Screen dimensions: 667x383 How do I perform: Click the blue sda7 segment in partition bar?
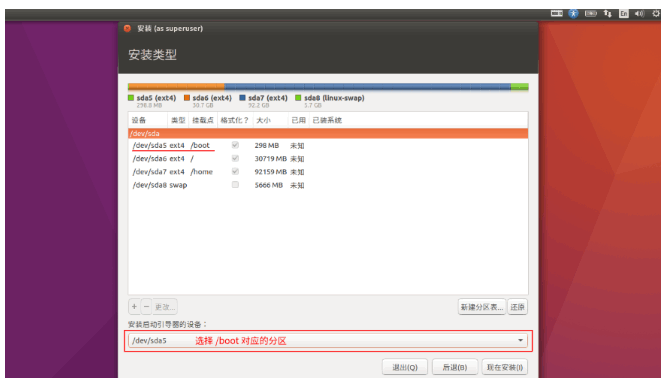(x=368, y=87)
